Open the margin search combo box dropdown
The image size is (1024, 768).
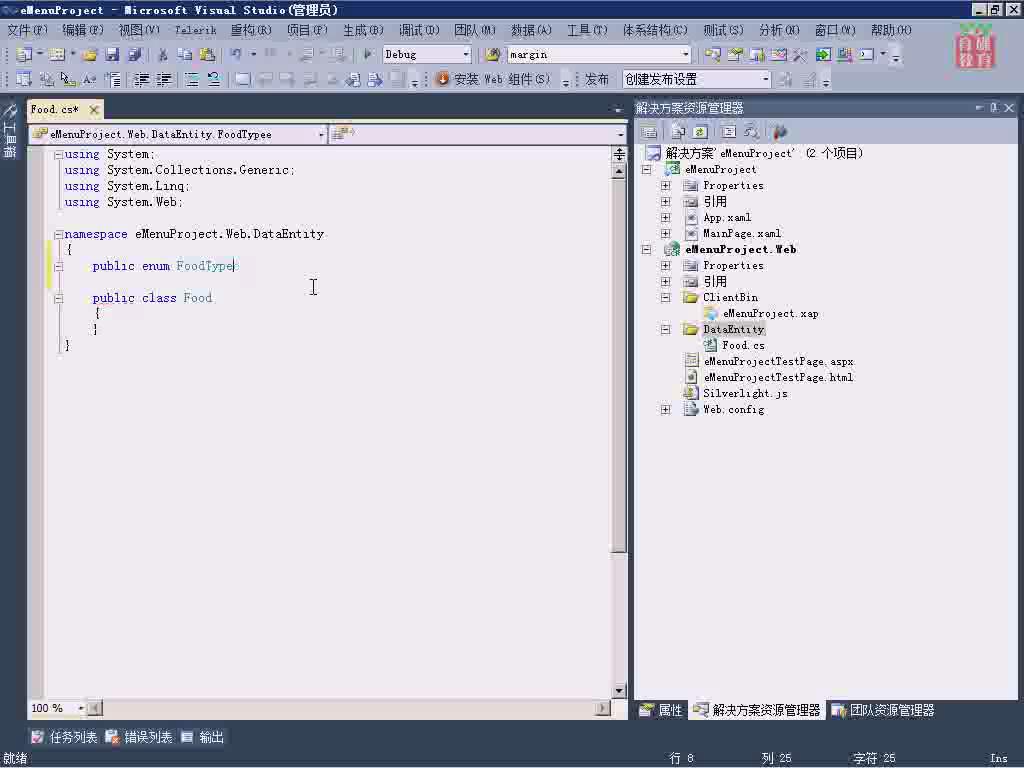click(x=685, y=55)
